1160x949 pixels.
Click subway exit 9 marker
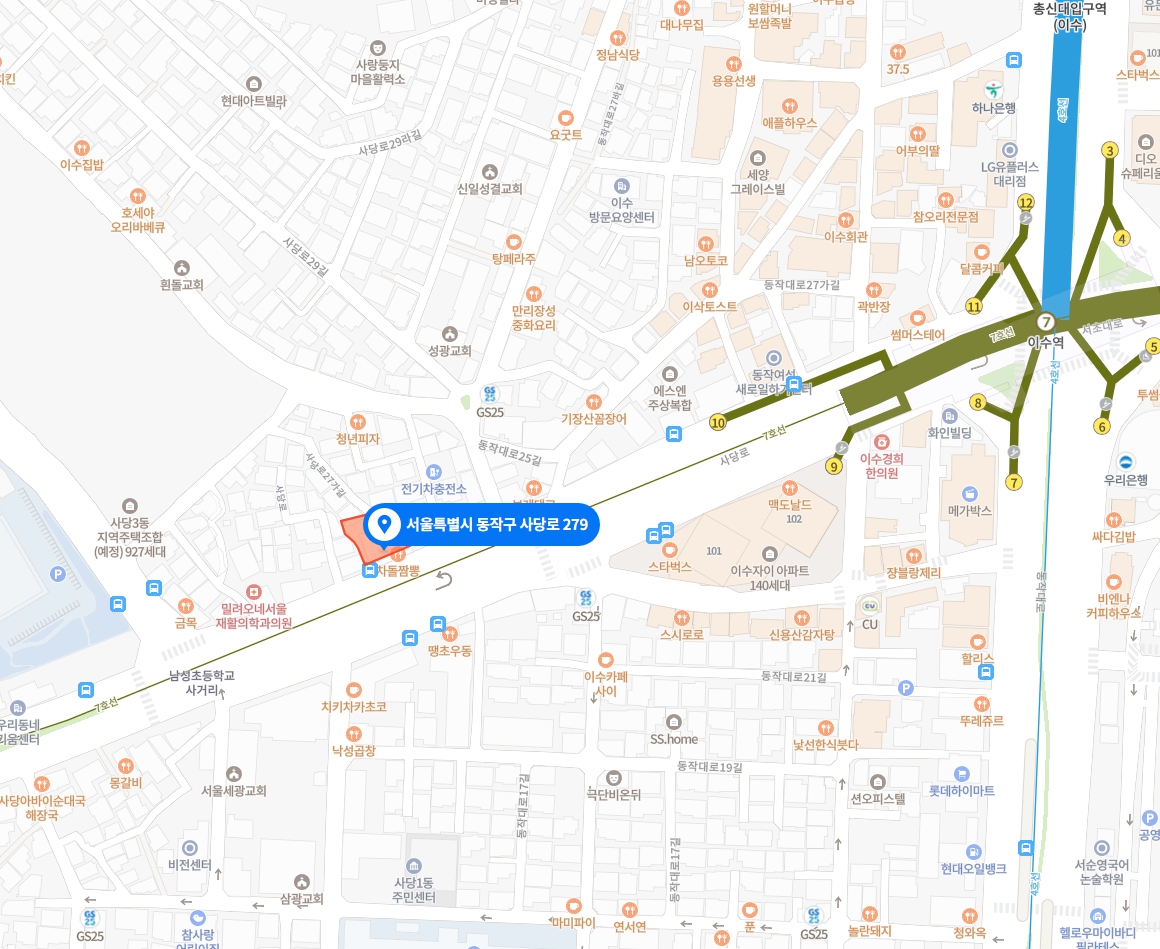834,466
